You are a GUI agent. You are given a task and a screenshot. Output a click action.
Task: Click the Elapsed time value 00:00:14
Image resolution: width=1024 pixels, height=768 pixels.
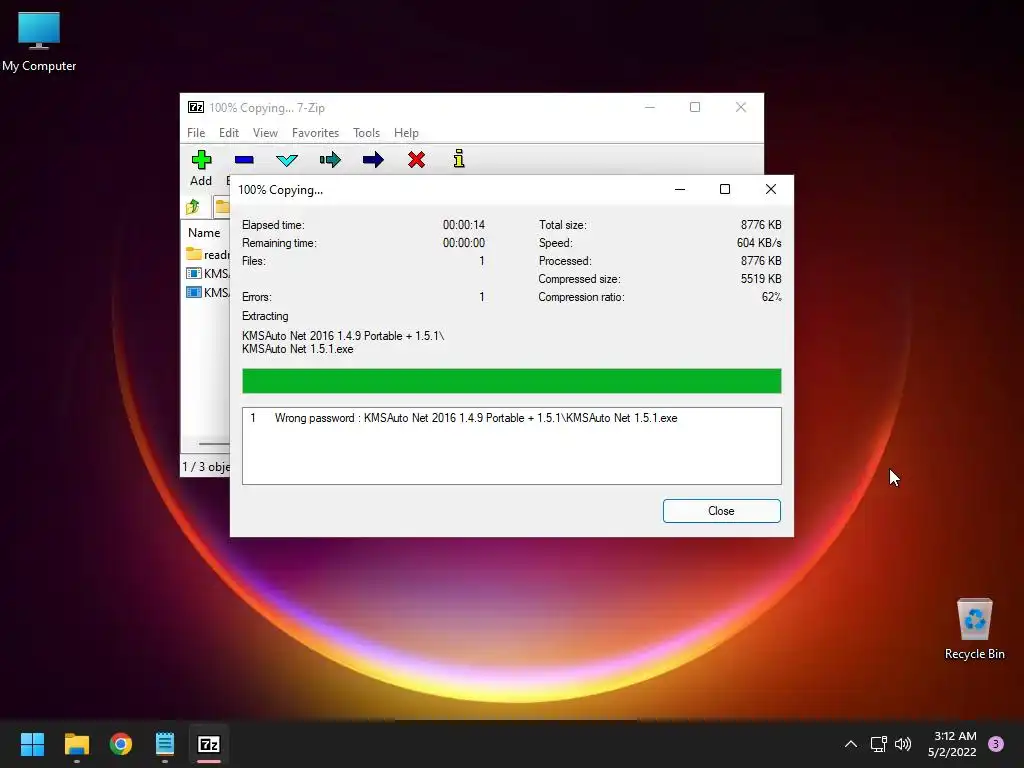pos(464,225)
